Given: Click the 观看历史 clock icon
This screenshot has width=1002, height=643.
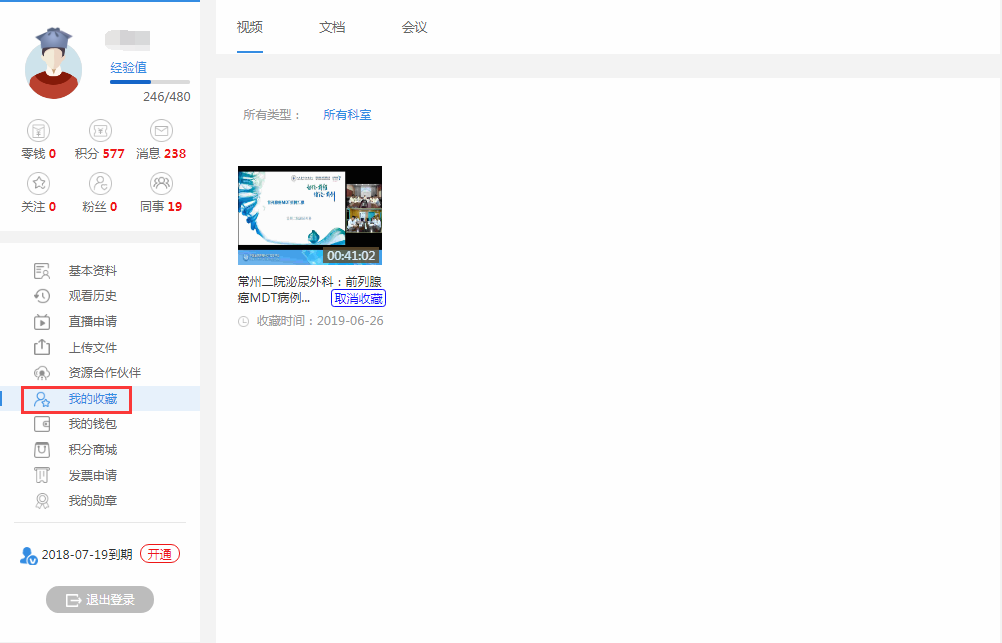Looking at the screenshot, I should coord(42,296).
